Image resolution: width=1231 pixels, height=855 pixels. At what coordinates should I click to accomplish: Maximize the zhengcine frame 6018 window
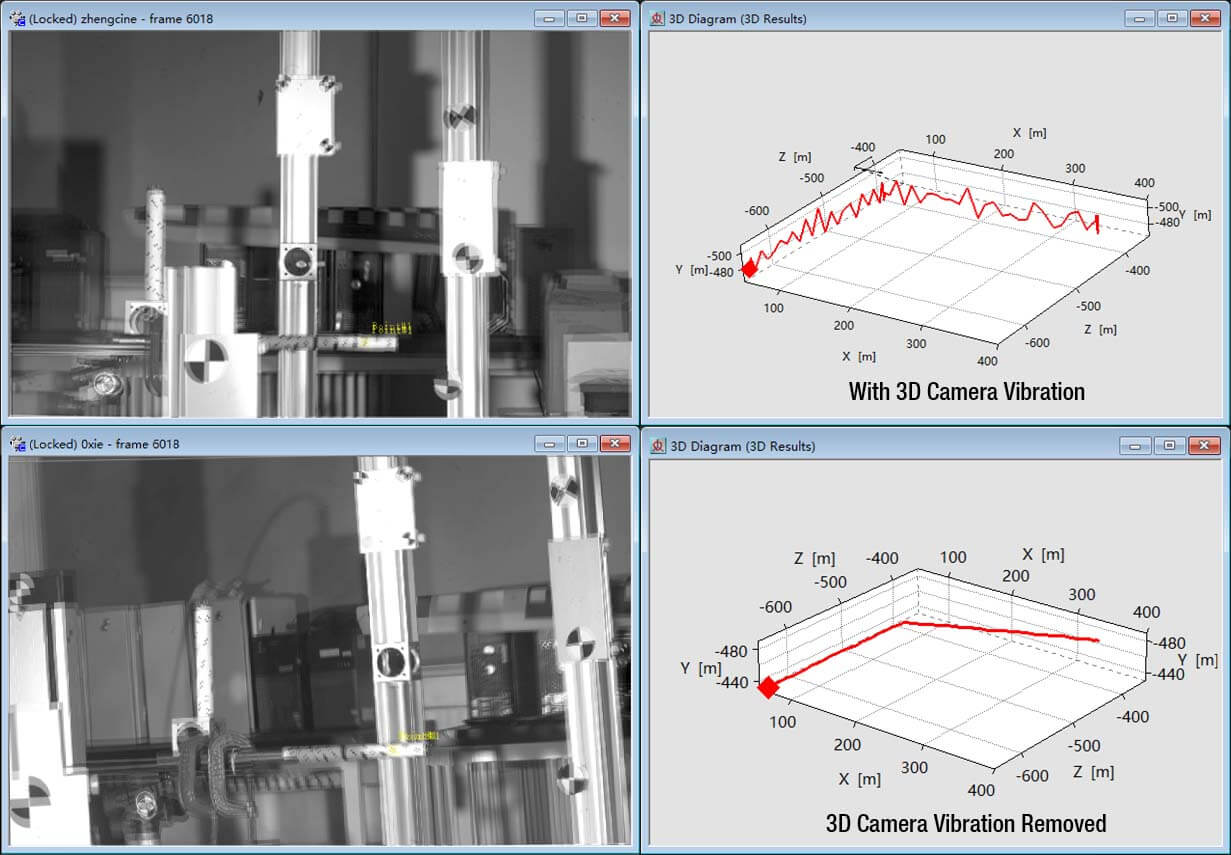coord(581,18)
